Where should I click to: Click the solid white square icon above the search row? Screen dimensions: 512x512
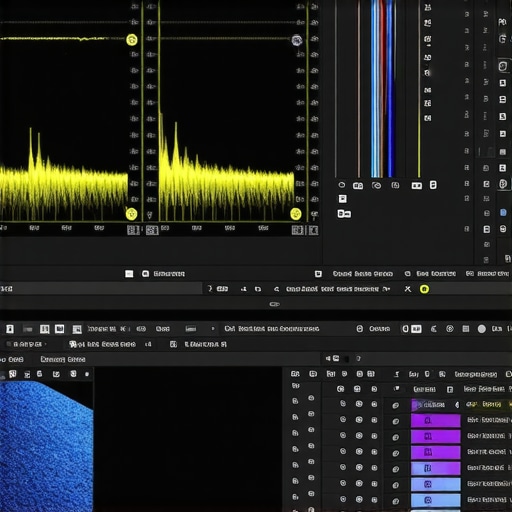pyautogui.click(x=129, y=274)
